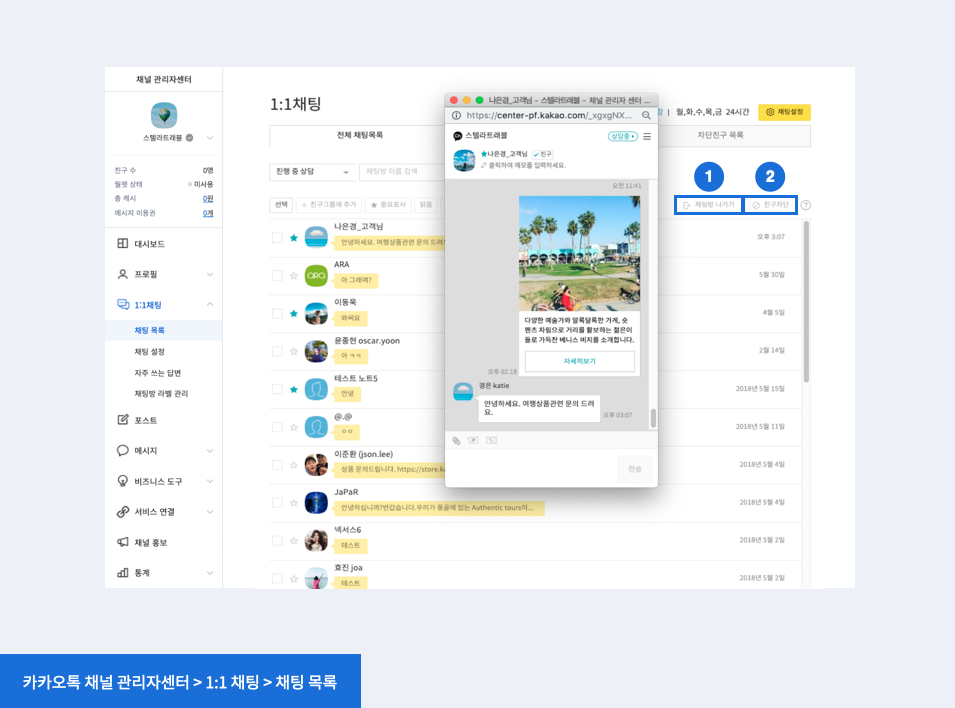955x708 pixels.
Task: Click the attach file paperclip icon
Action: [456, 441]
